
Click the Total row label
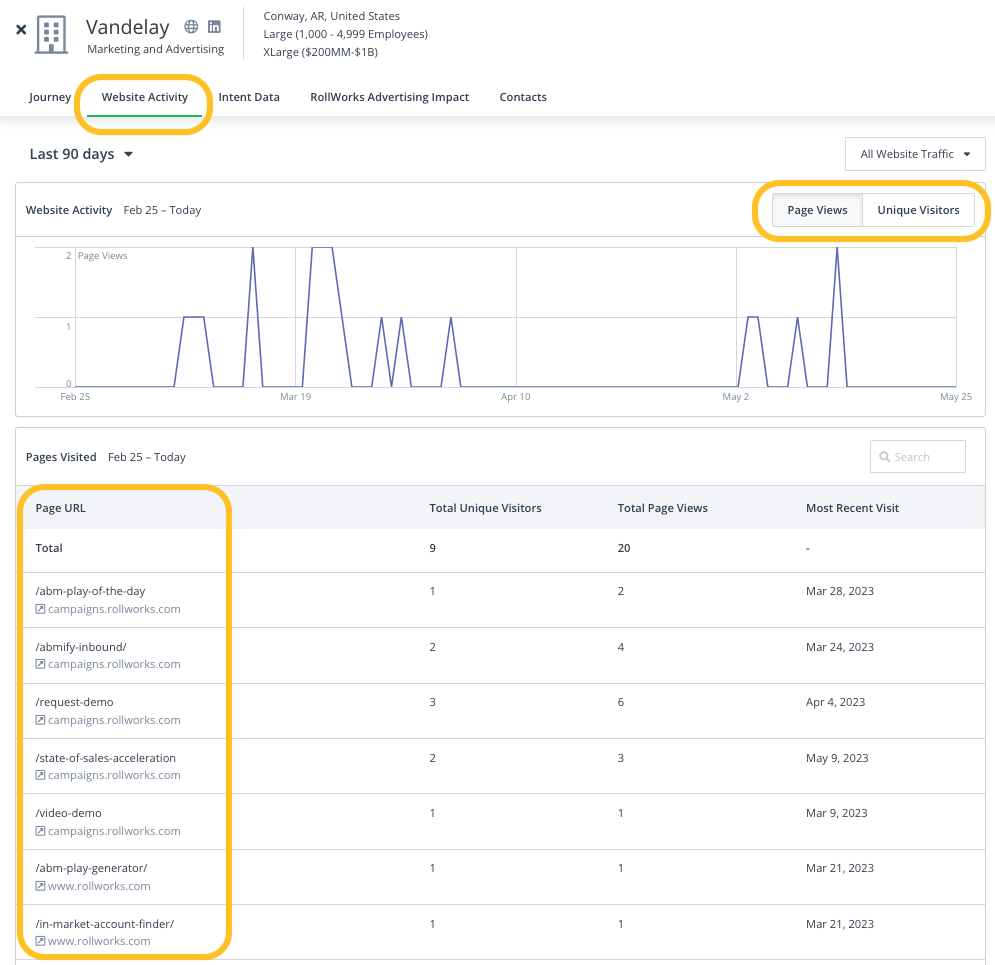pyautogui.click(x=49, y=548)
